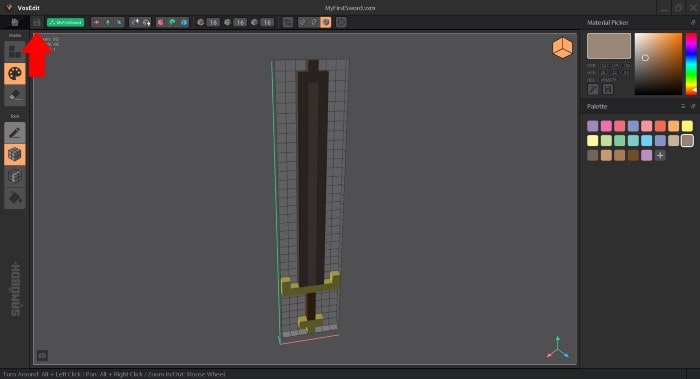Select the beige swatch in second palette row

click(x=674, y=141)
